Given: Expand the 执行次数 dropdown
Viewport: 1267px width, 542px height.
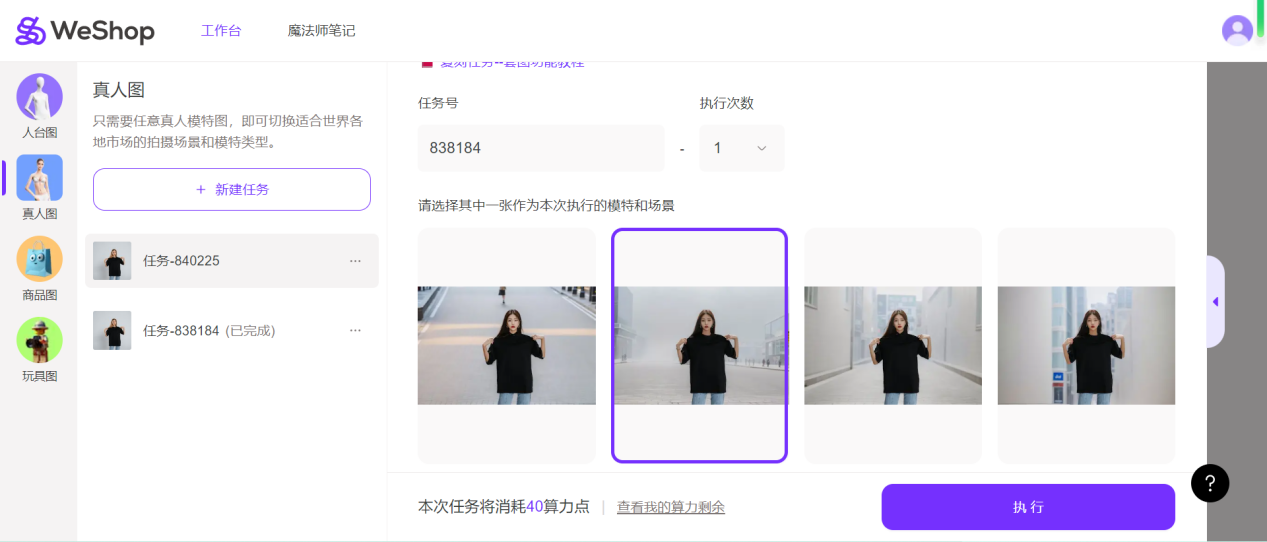Looking at the screenshot, I should 741,148.
